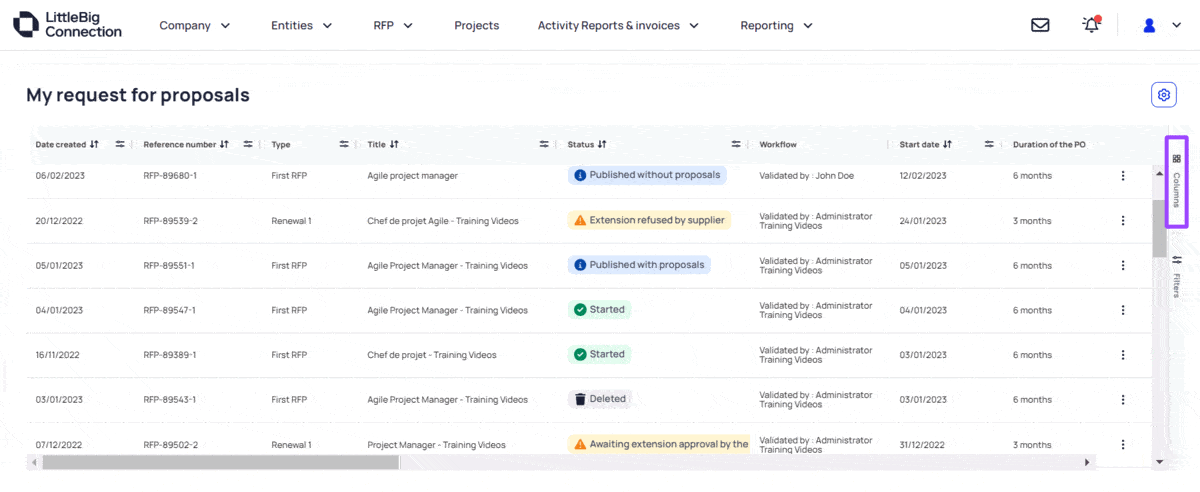Open row actions menu for RFP-89502-2

[x=1123, y=445]
